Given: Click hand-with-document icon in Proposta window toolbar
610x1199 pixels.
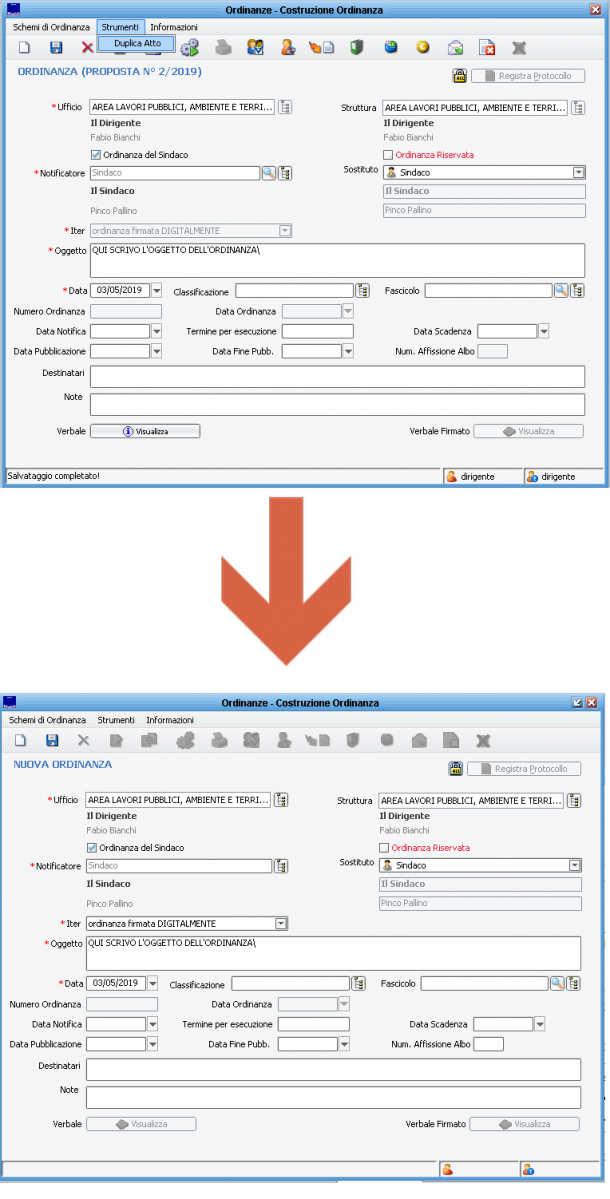Looking at the screenshot, I should [321, 47].
